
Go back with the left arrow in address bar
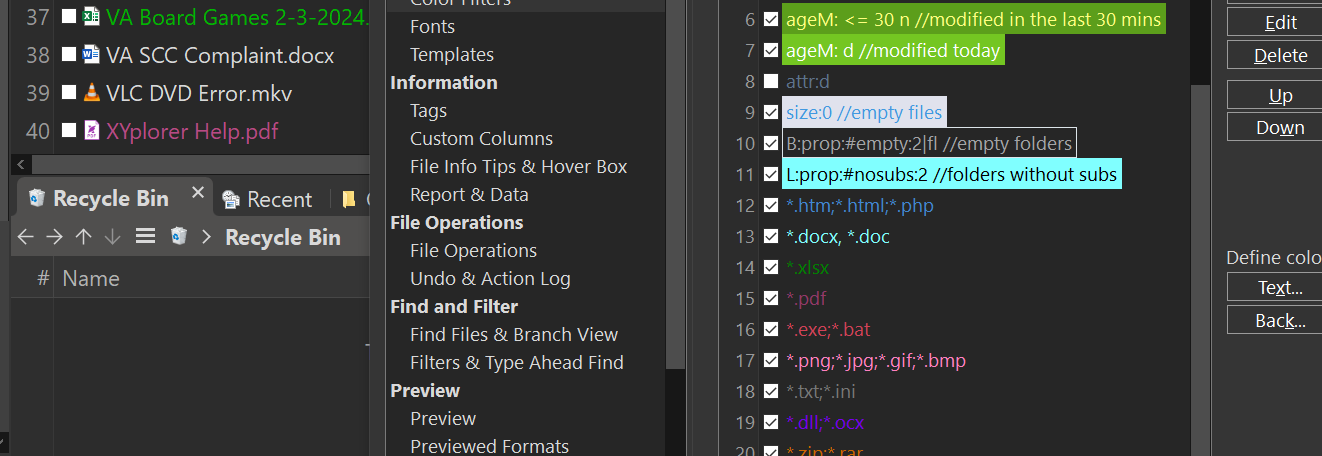pos(26,237)
